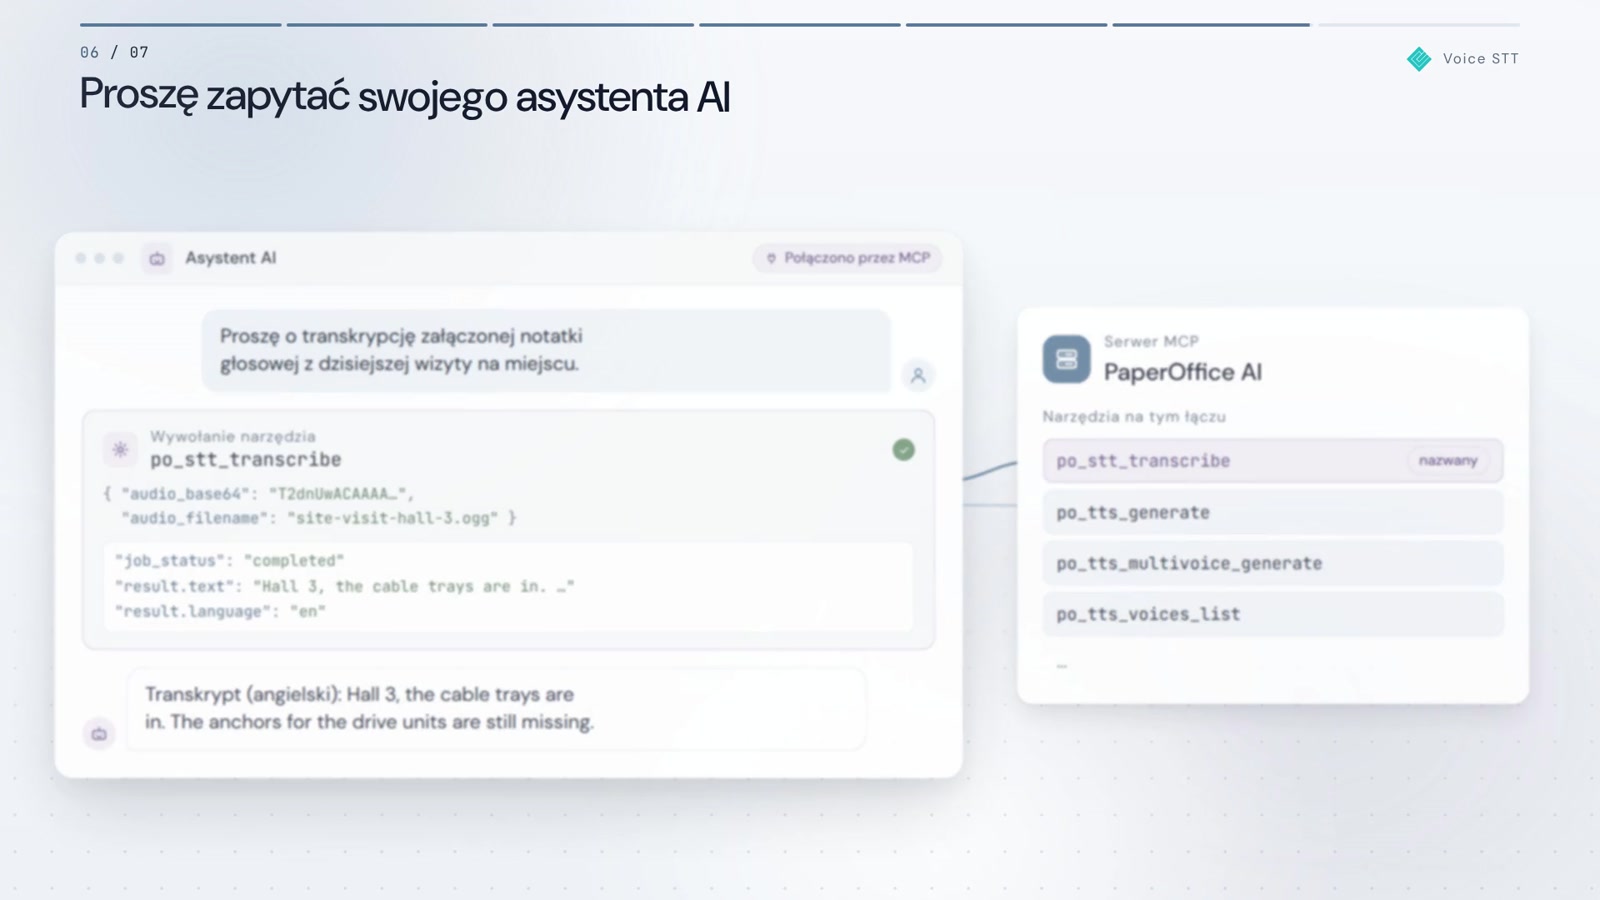Select the po_tts_generate tool row

pos(1272,512)
